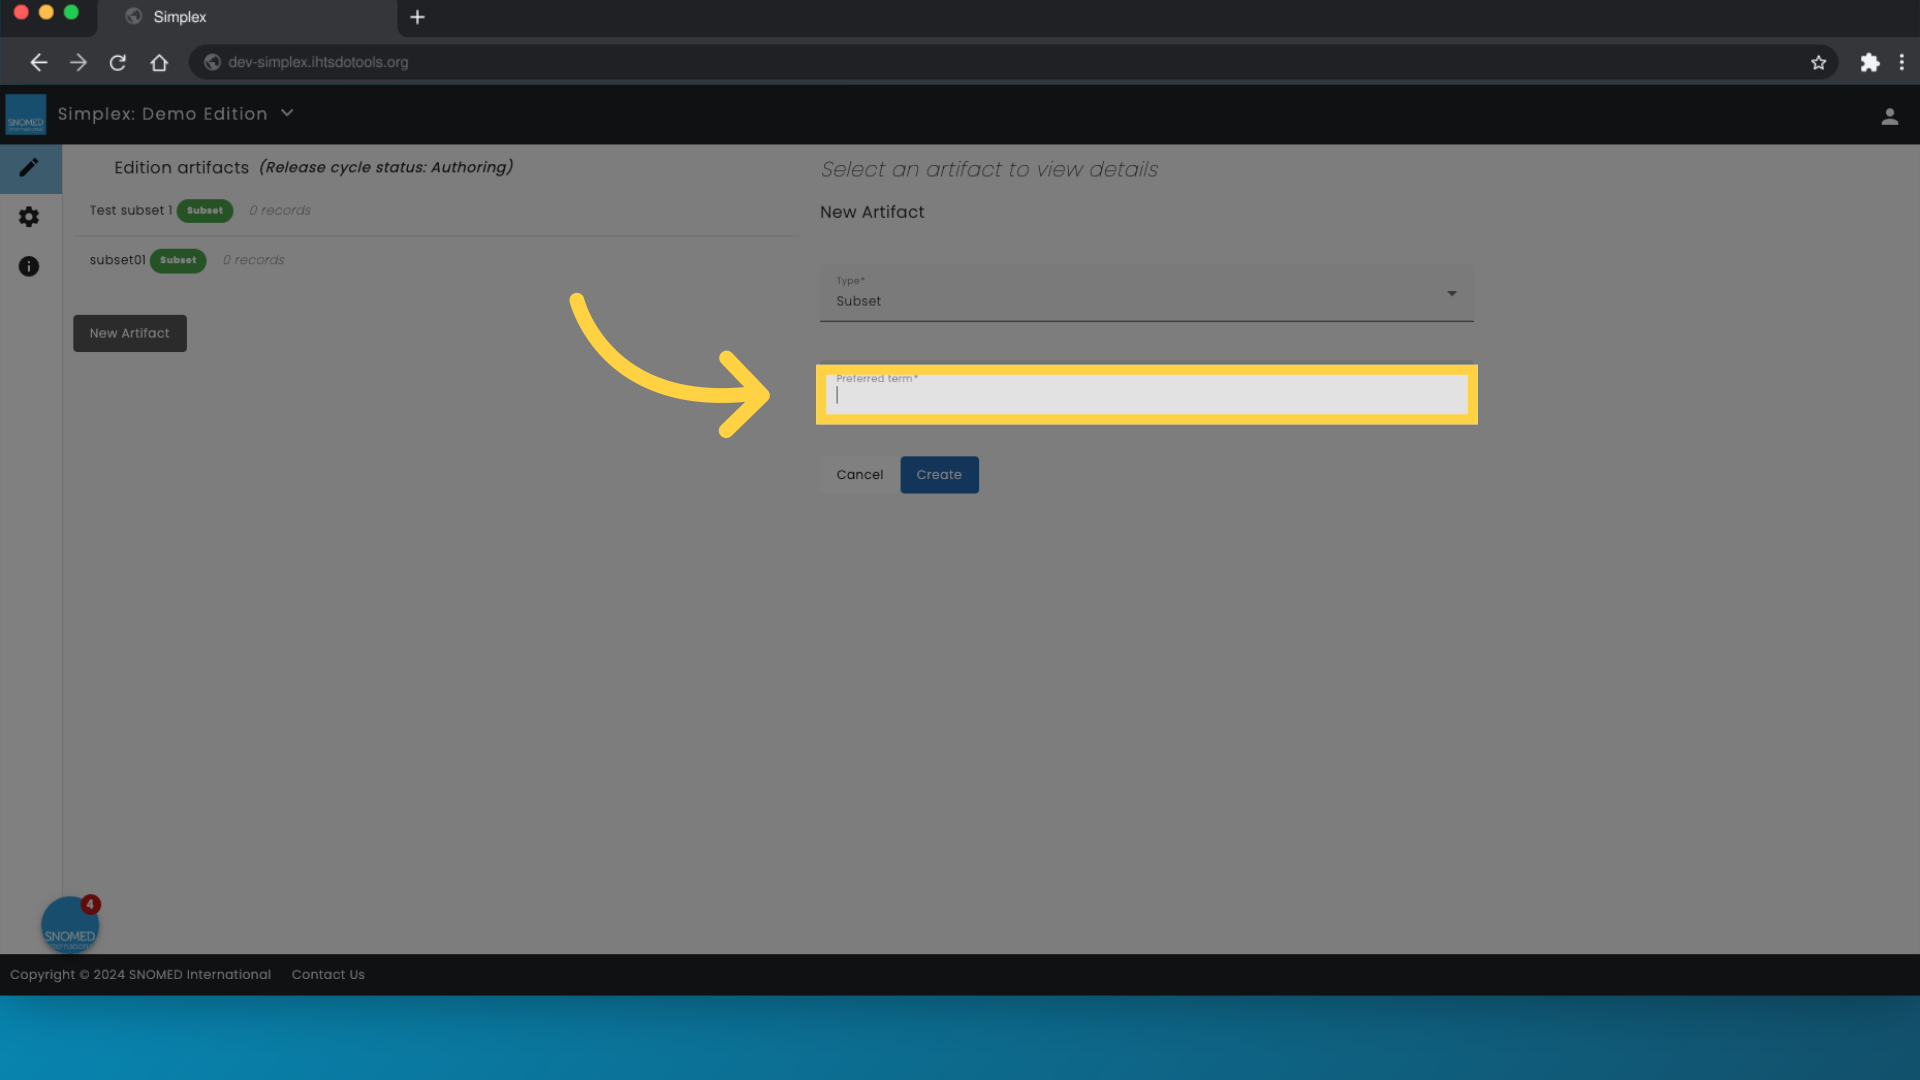Reload the current page
This screenshot has width=1920, height=1080.
click(x=118, y=62)
